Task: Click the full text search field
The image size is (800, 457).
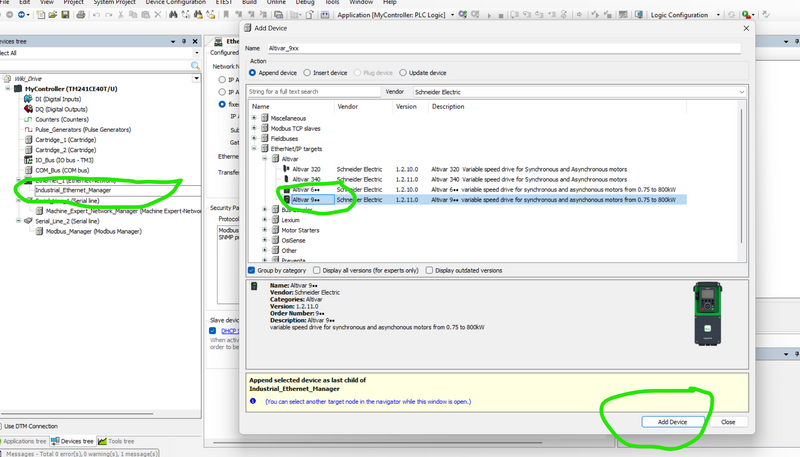Action: coord(312,91)
